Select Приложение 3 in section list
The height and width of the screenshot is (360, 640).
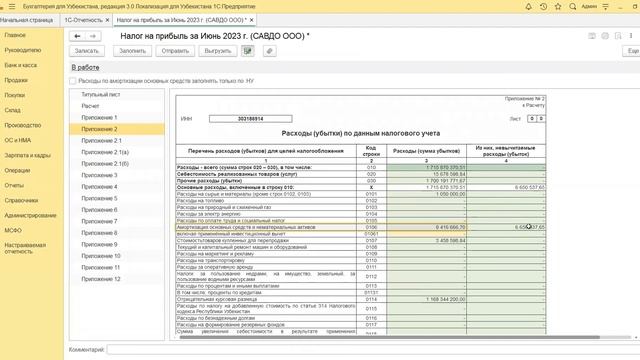click(117, 175)
